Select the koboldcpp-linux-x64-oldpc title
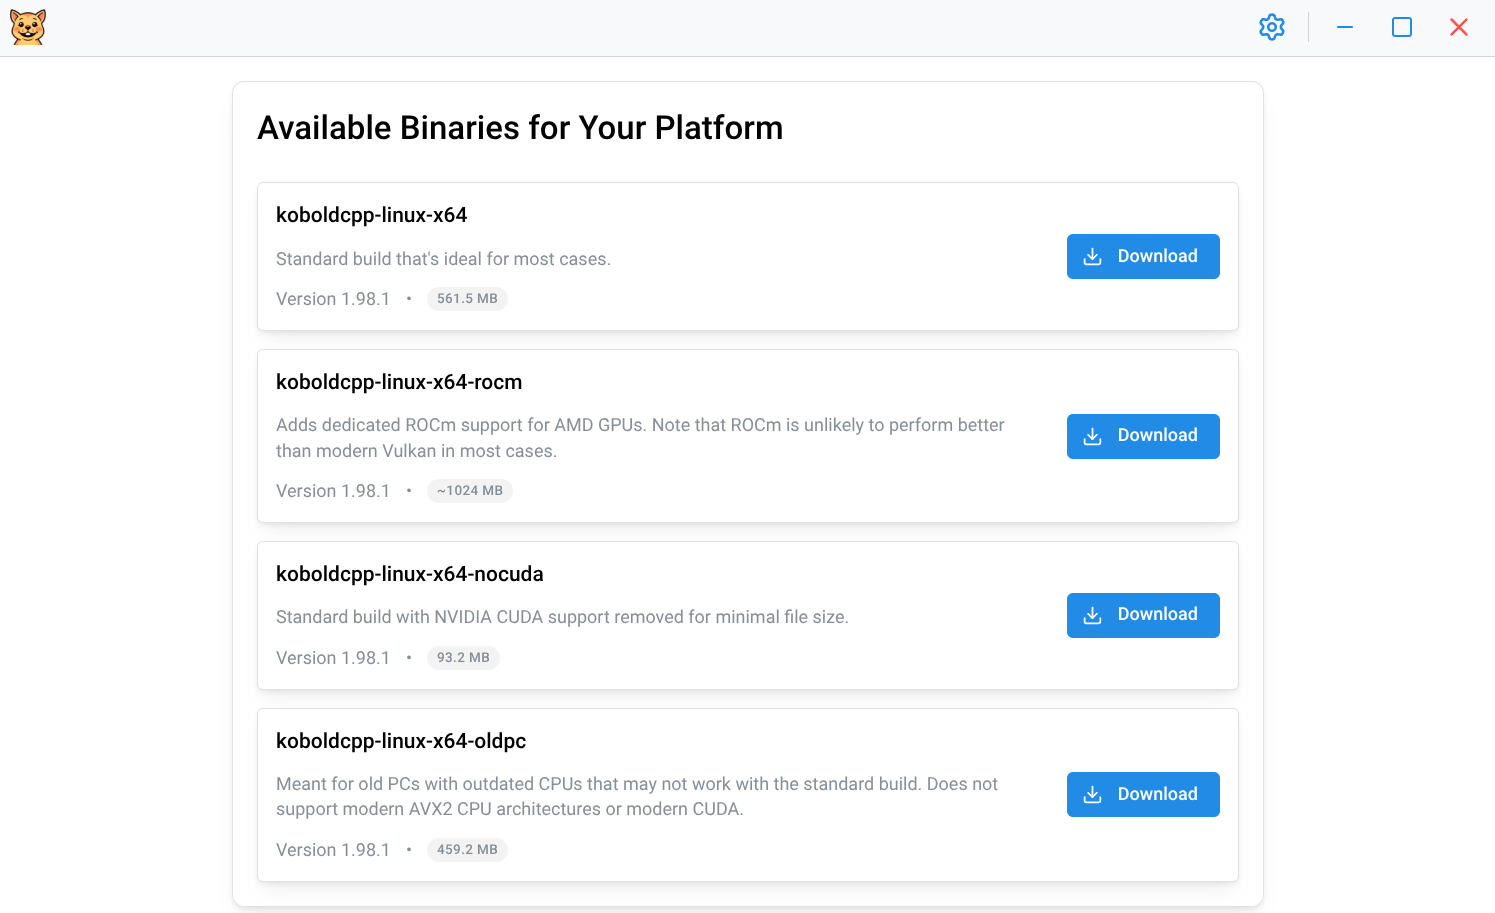This screenshot has height=913, width=1495. coord(401,741)
